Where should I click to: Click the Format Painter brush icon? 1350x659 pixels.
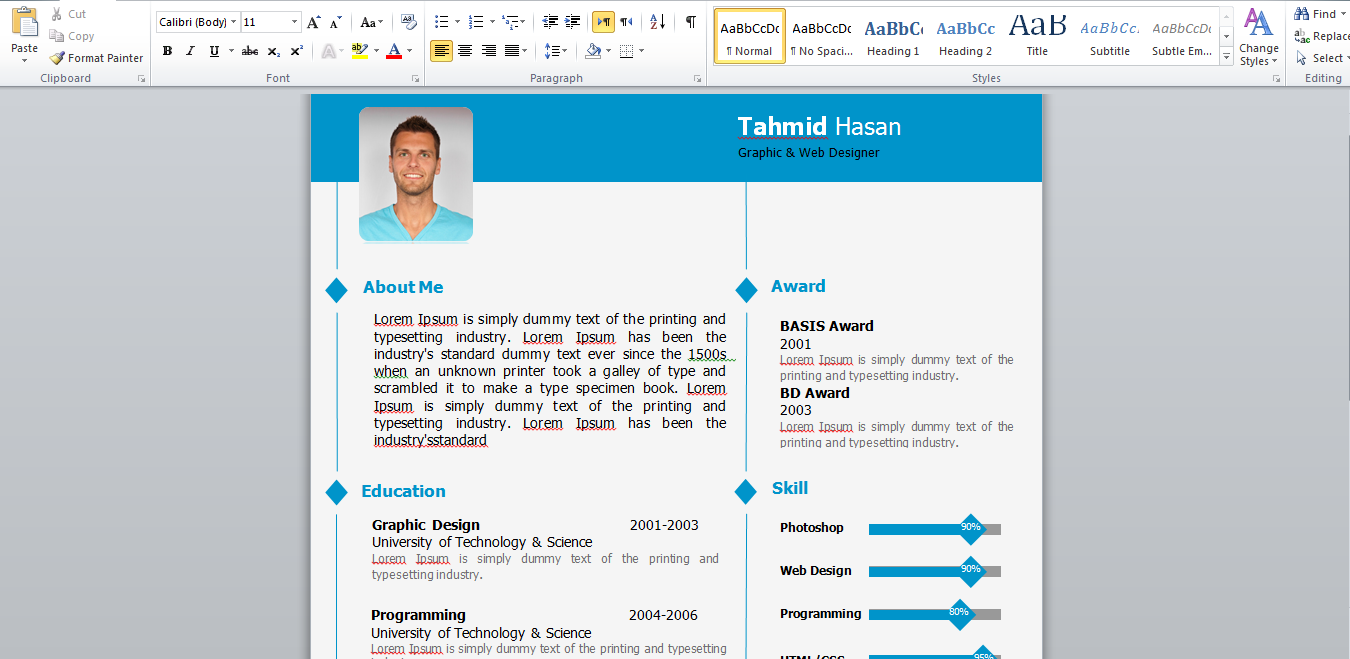click(x=57, y=58)
